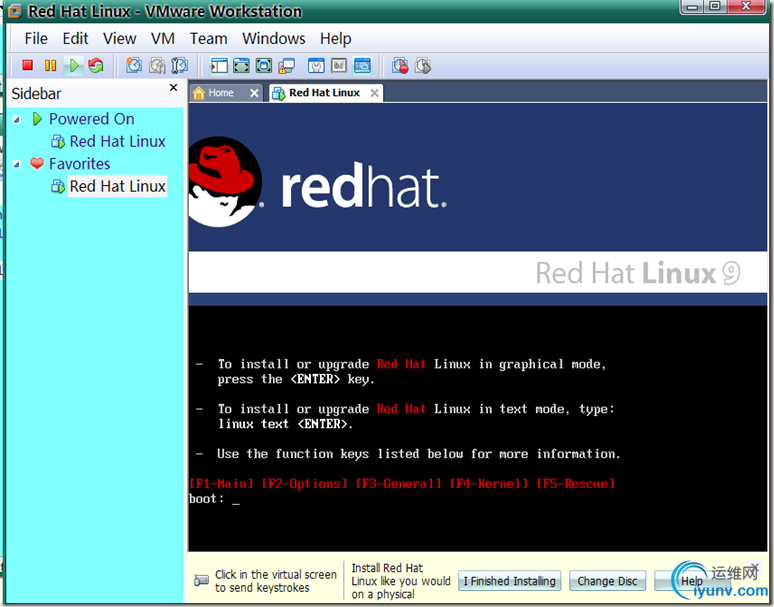Click the 'Install Red Hat Linux like you would' message
The image size is (774, 607).
(401, 581)
